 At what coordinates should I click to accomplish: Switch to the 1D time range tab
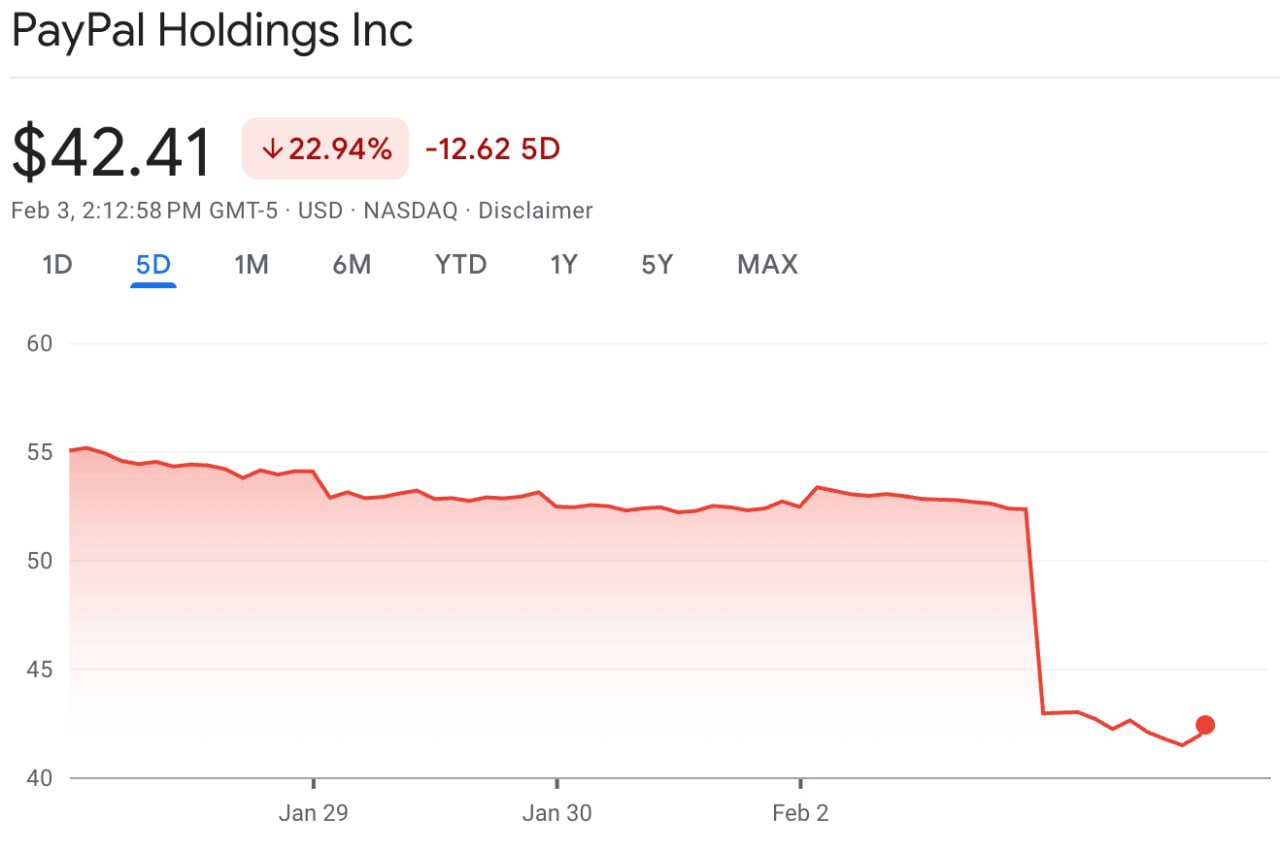(57, 265)
